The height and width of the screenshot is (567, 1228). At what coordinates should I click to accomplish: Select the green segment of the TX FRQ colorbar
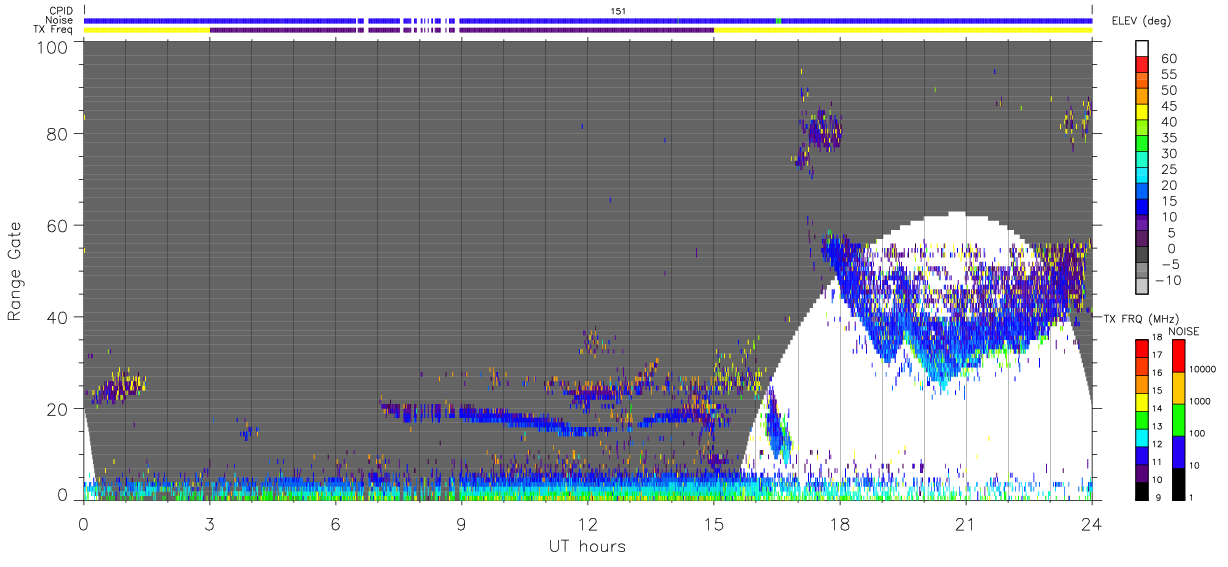[x=1142, y=418]
